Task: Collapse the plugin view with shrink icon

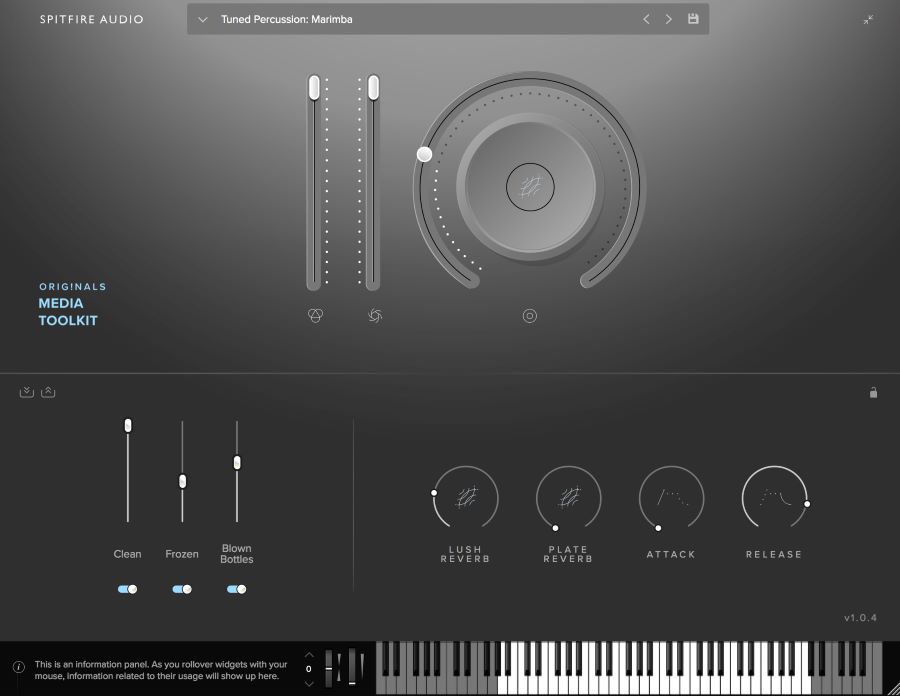Action: click(x=868, y=20)
